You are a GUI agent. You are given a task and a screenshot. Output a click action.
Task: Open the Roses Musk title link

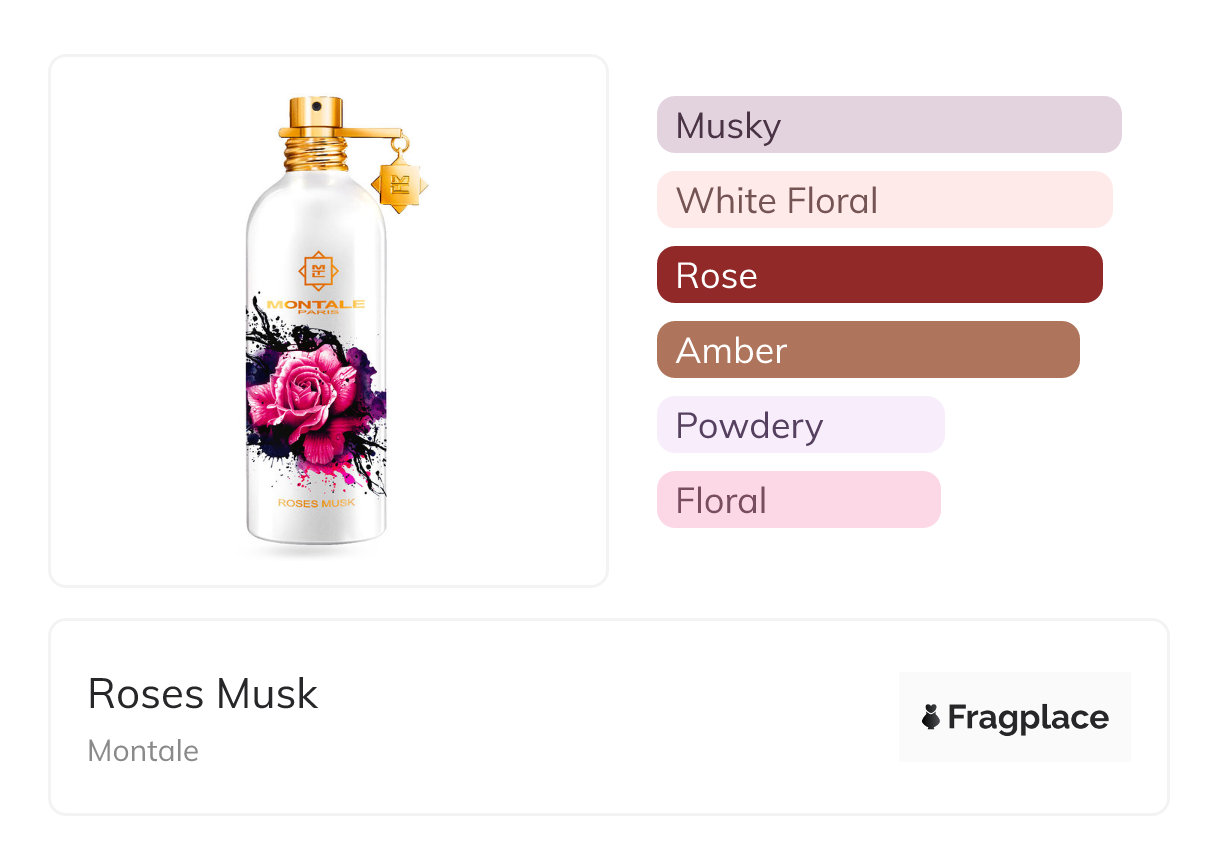point(203,694)
